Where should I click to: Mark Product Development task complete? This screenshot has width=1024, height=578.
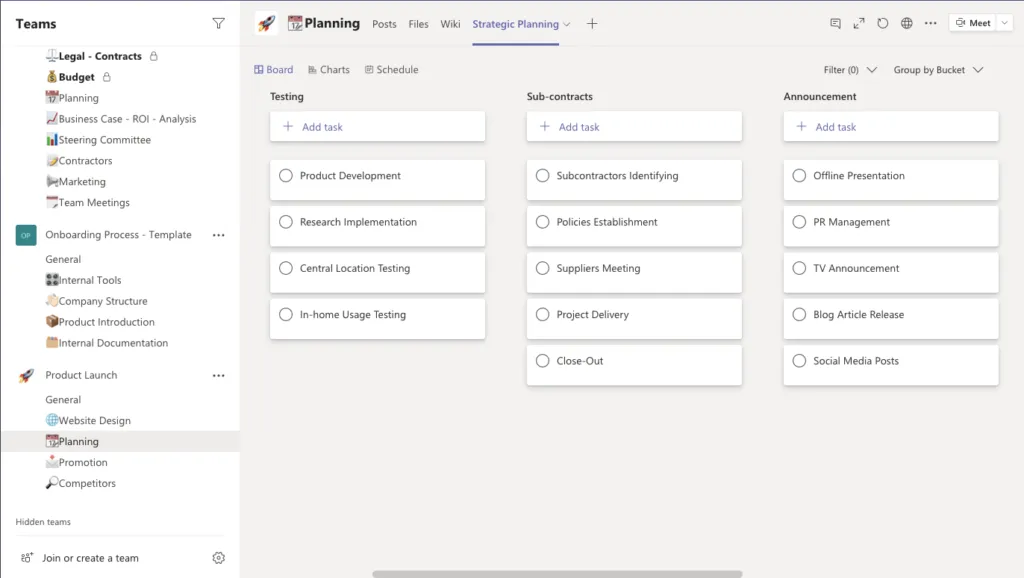tap(285, 176)
